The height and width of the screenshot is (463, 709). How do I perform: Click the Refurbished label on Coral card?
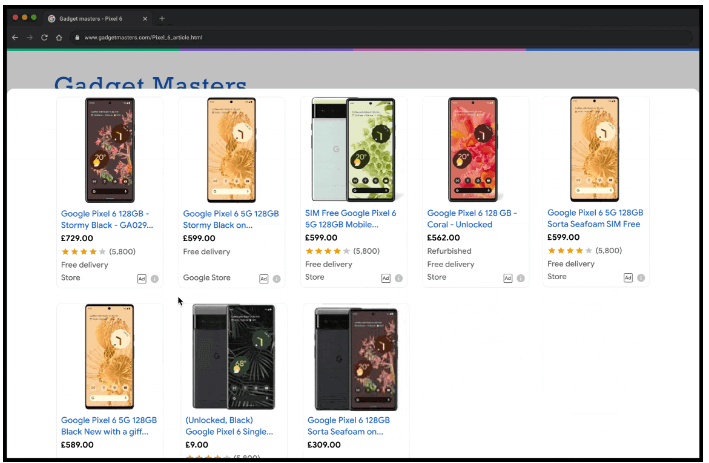click(449, 251)
